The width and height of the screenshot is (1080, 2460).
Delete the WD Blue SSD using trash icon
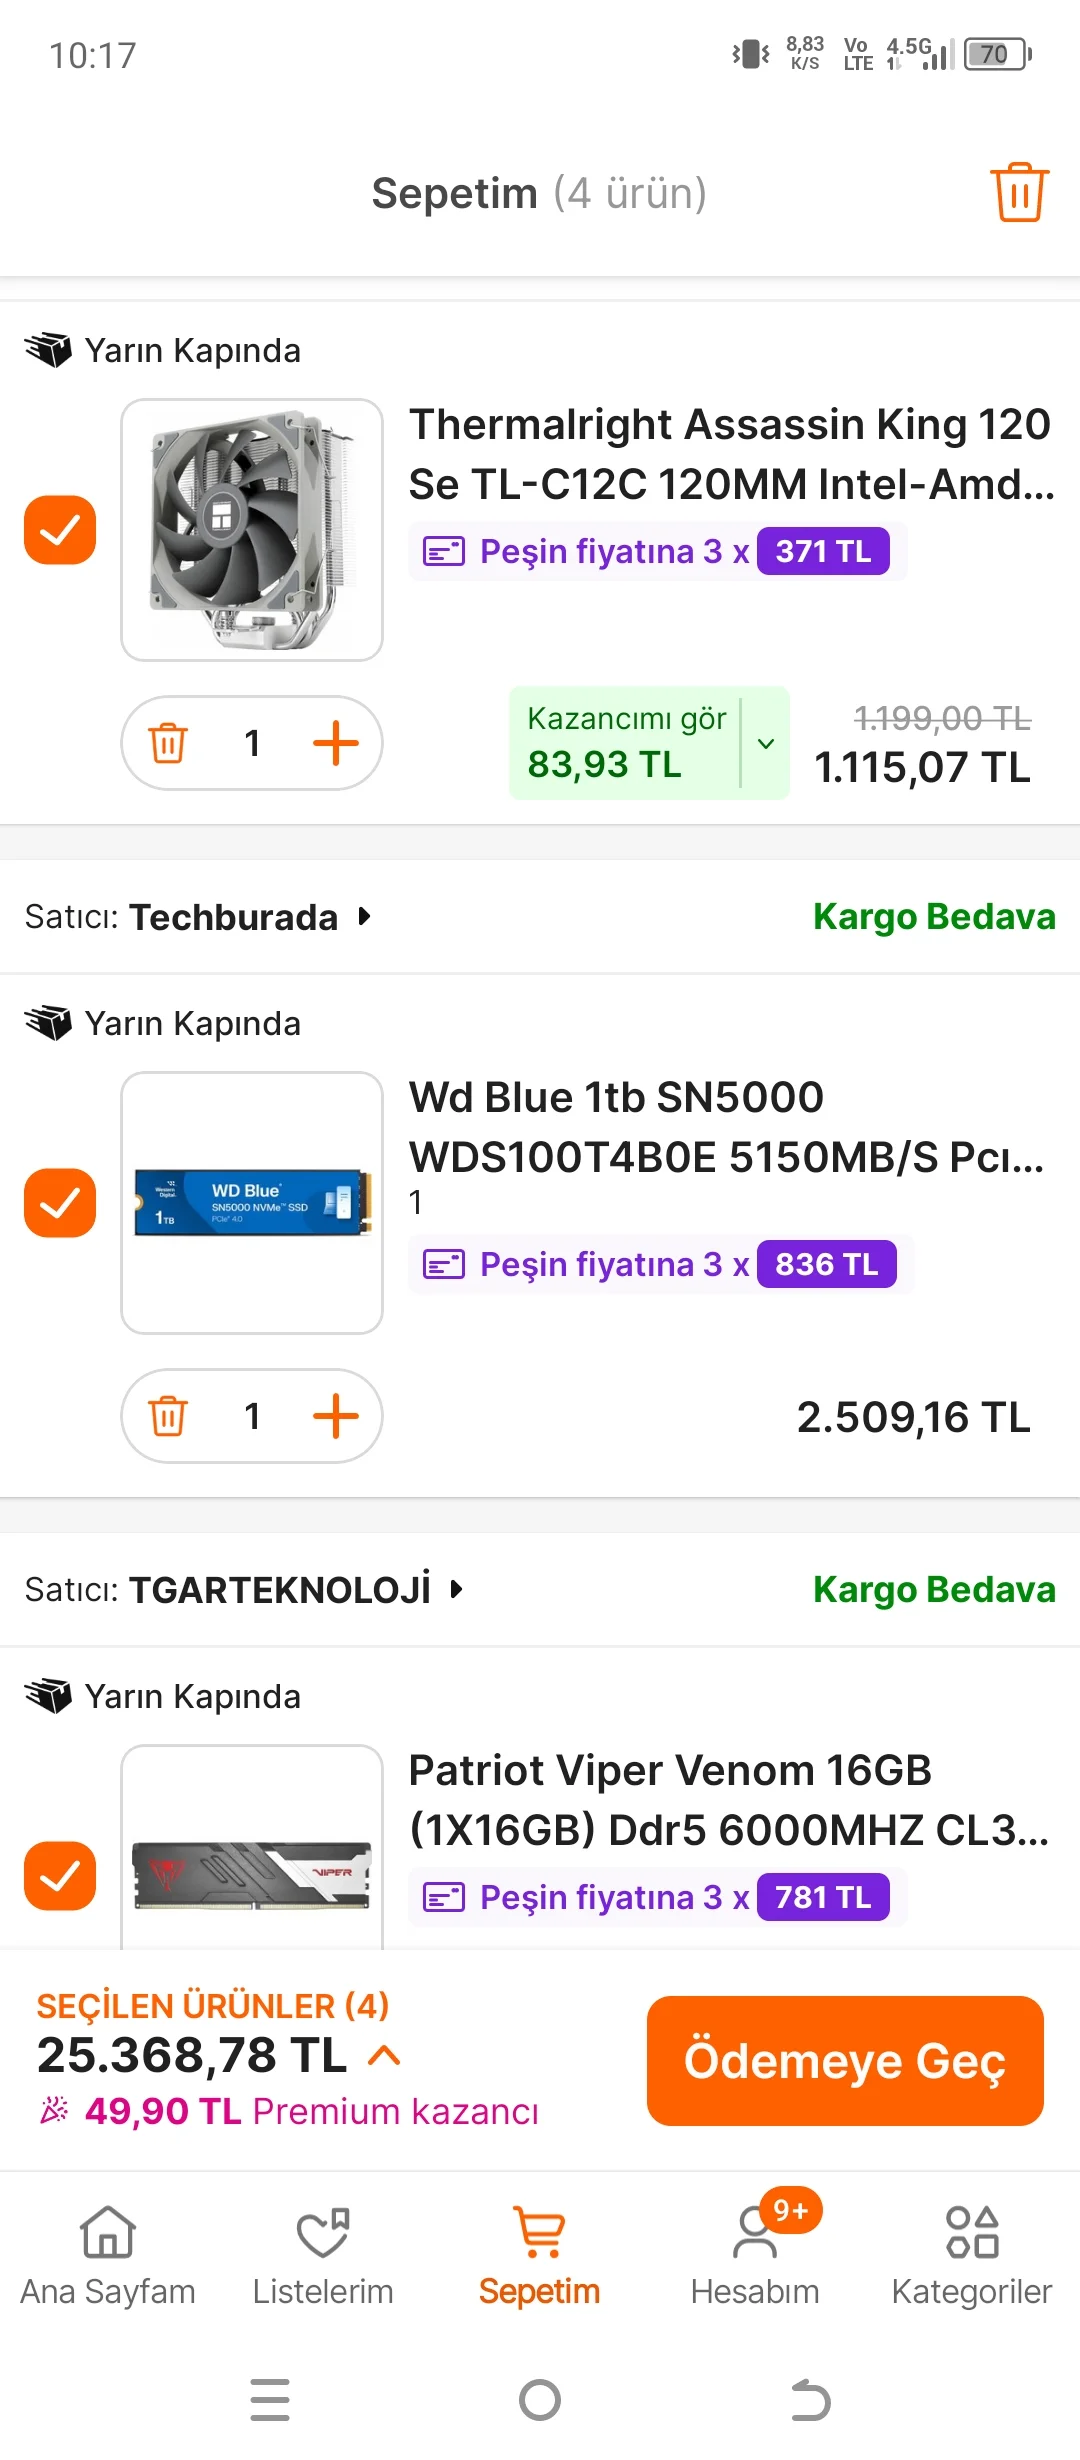[x=168, y=1416]
